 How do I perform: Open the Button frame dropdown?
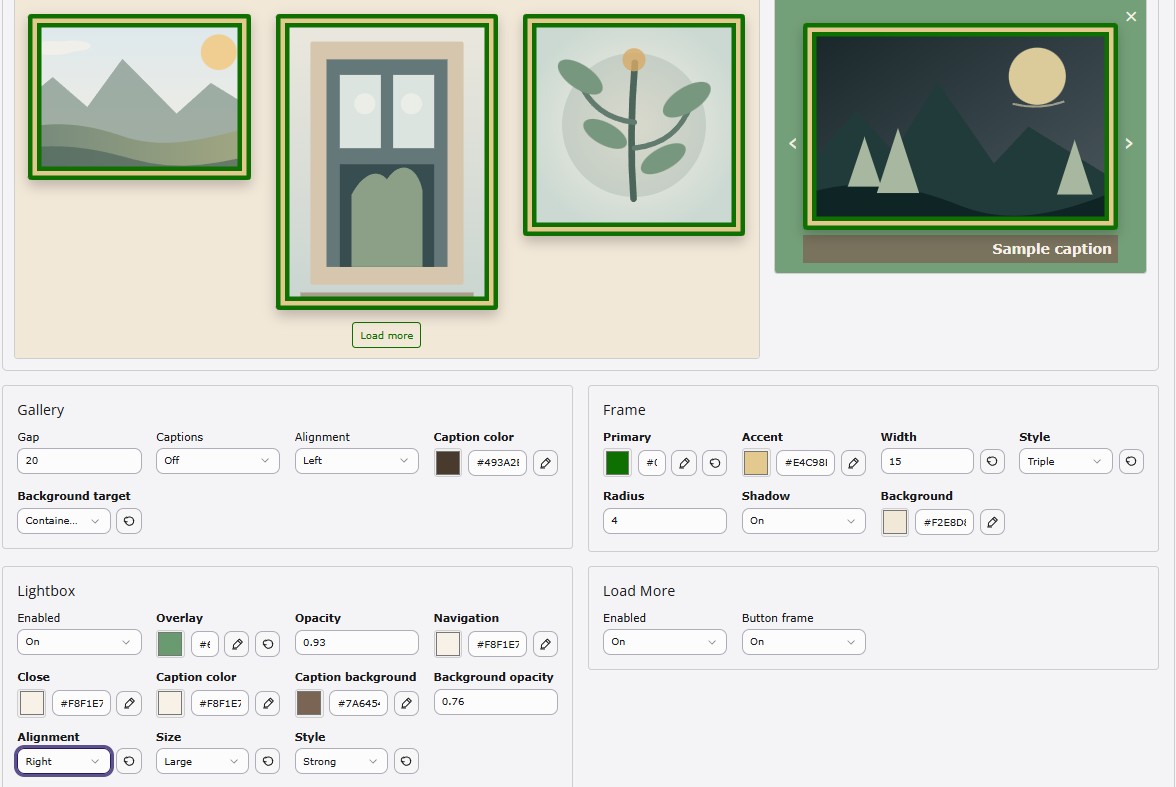(x=803, y=641)
